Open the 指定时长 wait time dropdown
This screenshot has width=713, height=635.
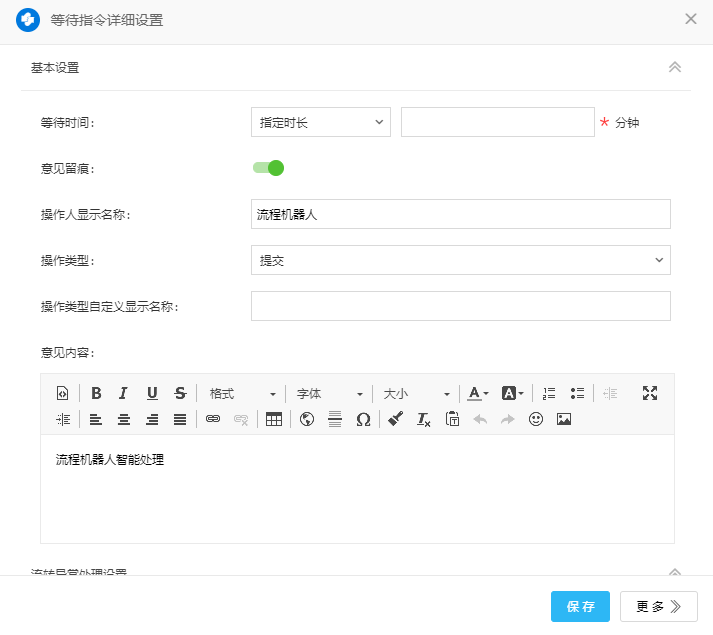(320, 122)
